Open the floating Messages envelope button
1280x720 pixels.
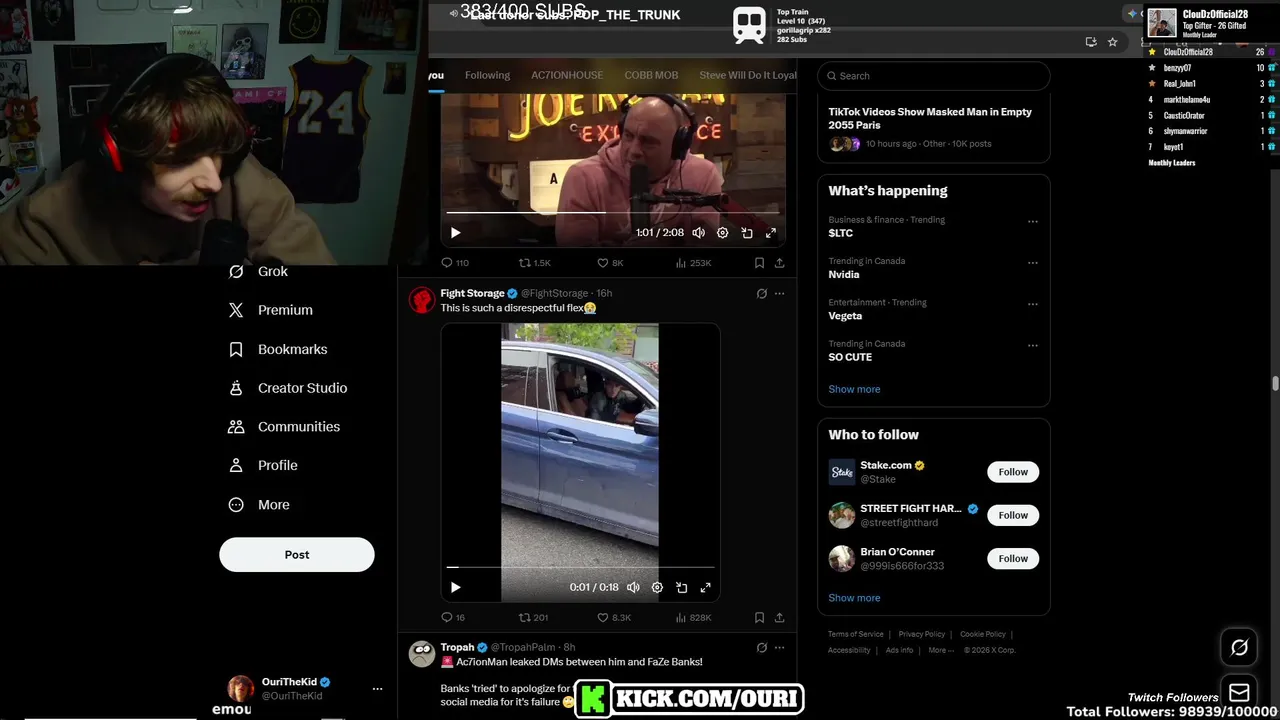tap(1239, 692)
